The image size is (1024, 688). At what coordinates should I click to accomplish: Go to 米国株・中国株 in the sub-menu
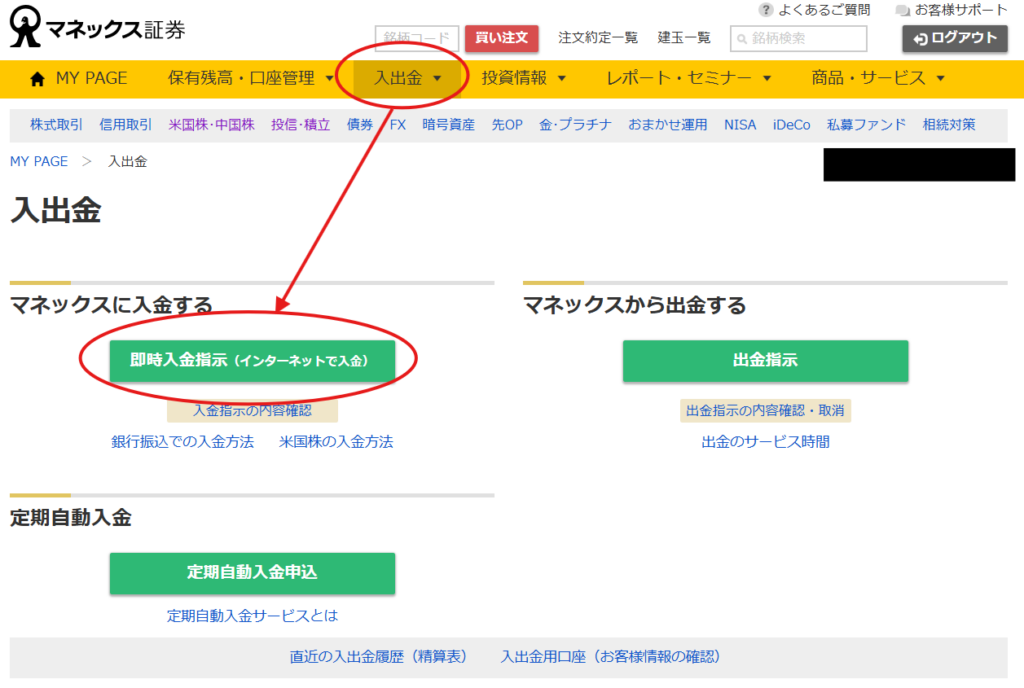211,125
